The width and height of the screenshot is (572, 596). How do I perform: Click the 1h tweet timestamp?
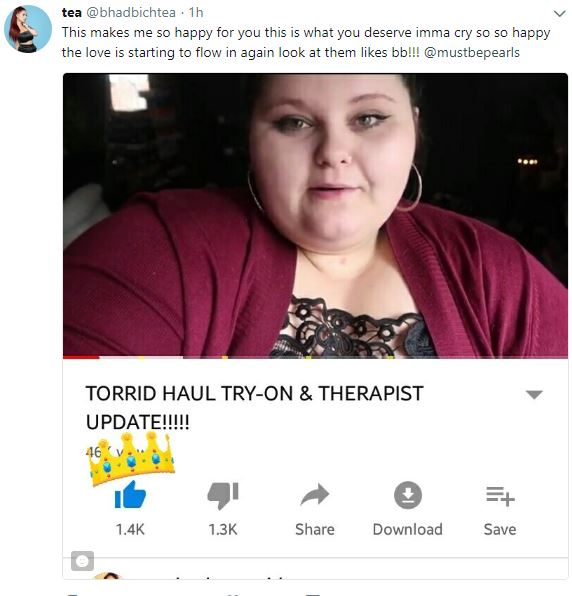[196, 13]
